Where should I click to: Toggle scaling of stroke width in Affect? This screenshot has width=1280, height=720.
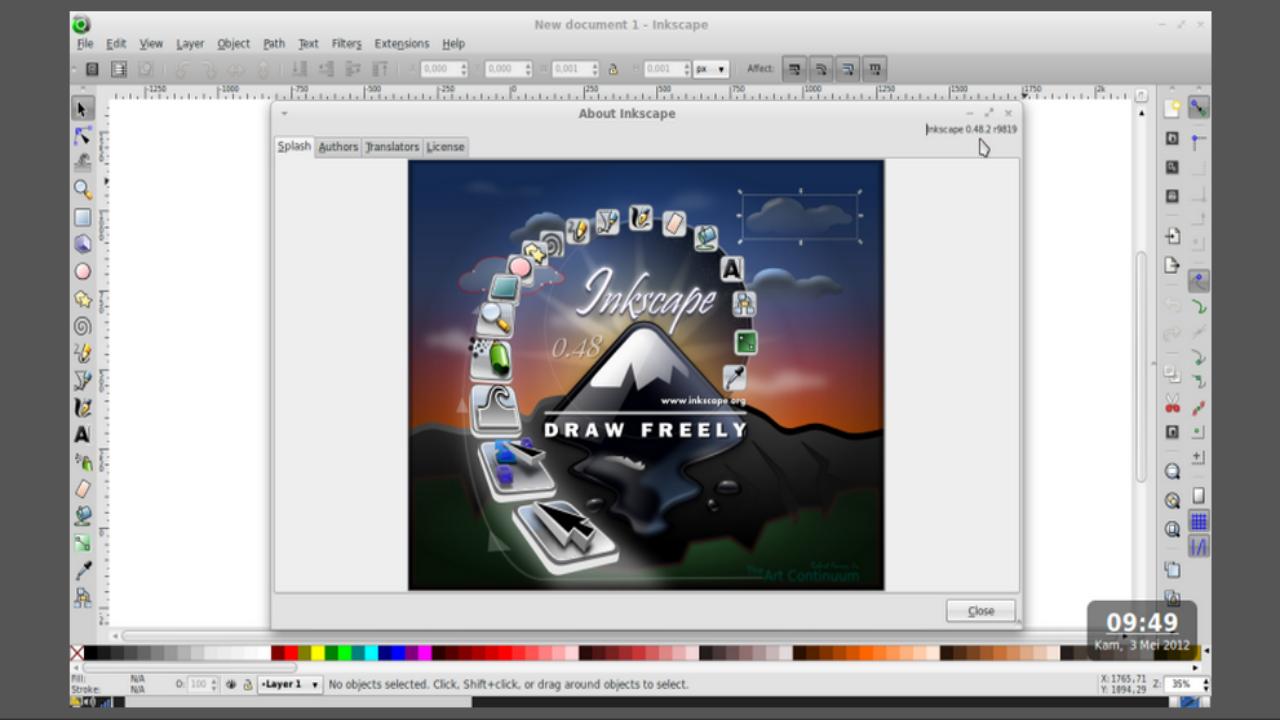pyautogui.click(x=795, y=69)
